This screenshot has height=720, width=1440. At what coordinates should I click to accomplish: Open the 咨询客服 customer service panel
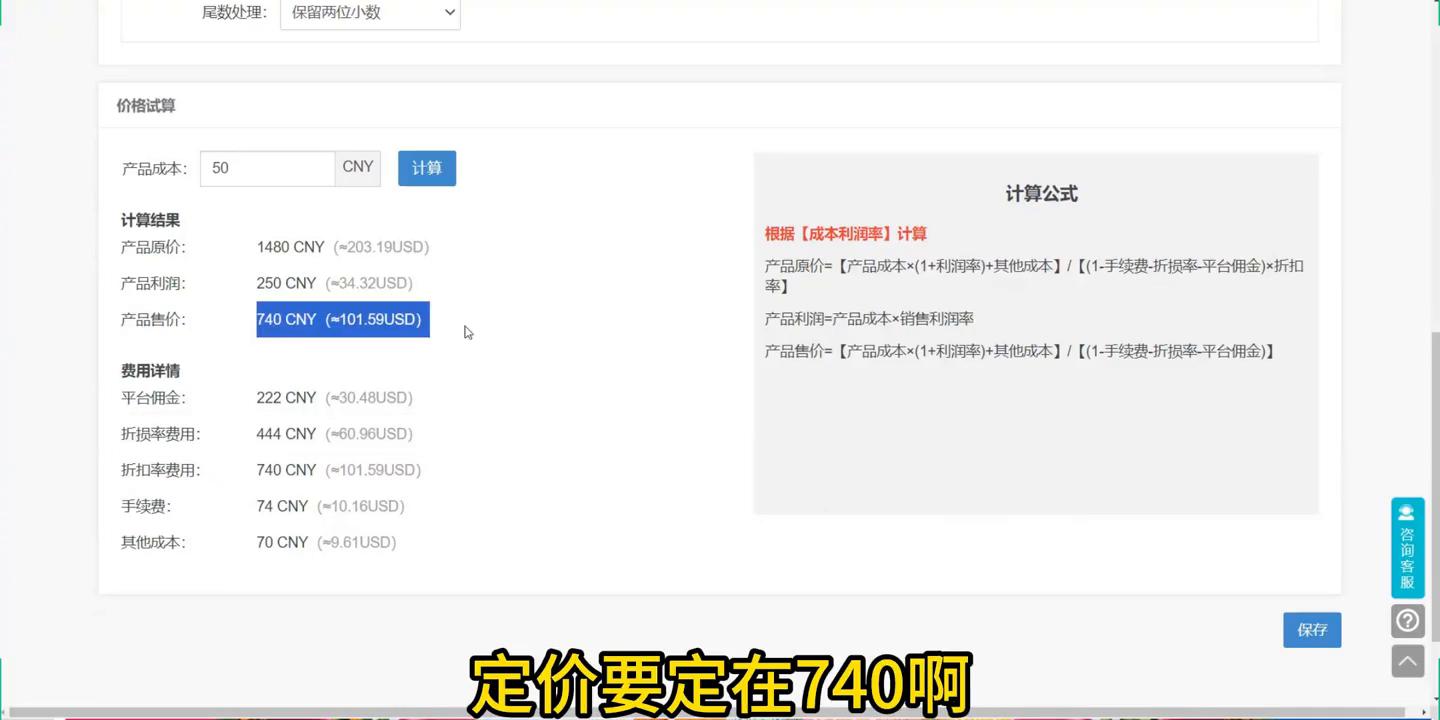coord(1407,548)
